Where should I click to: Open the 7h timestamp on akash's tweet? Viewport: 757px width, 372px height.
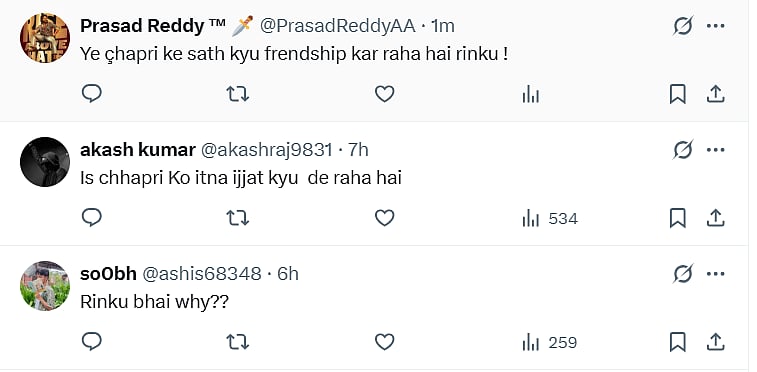[x=358, y=150]
